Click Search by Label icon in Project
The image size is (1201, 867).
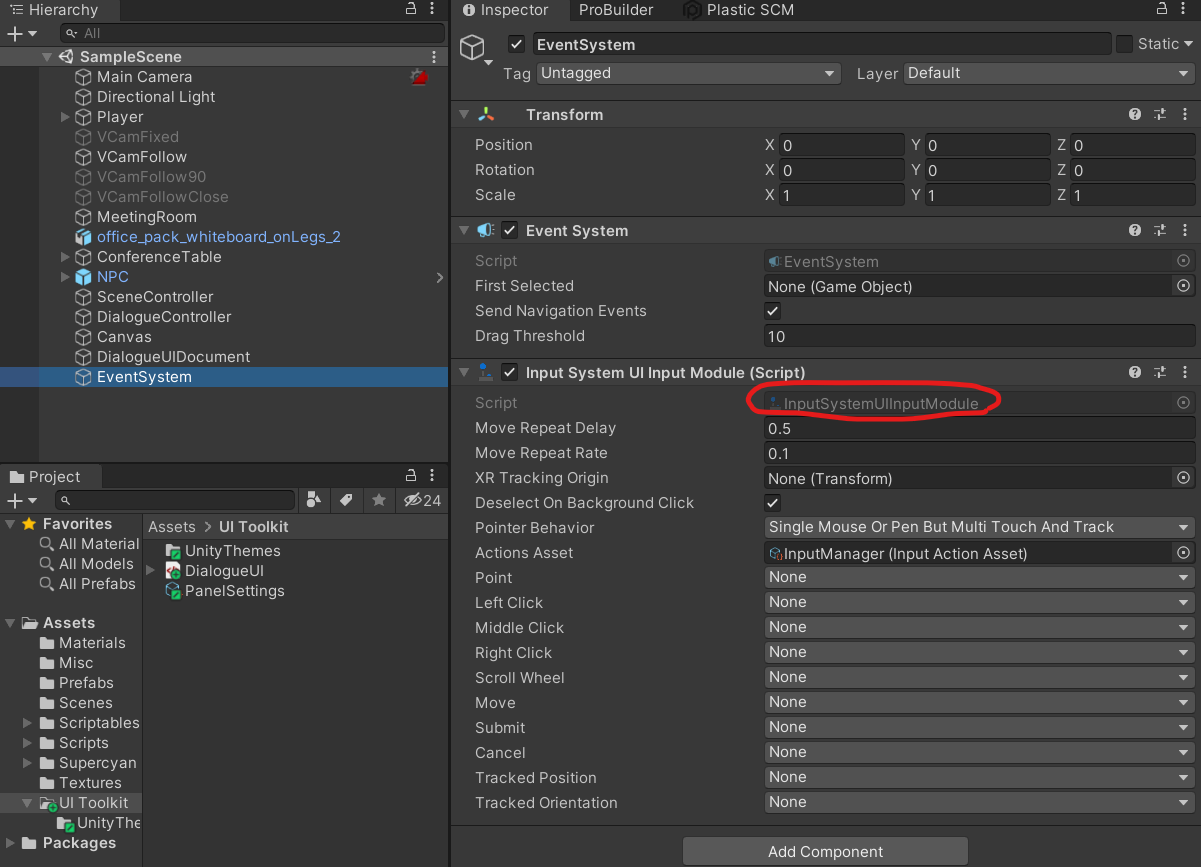click(346, 500)
